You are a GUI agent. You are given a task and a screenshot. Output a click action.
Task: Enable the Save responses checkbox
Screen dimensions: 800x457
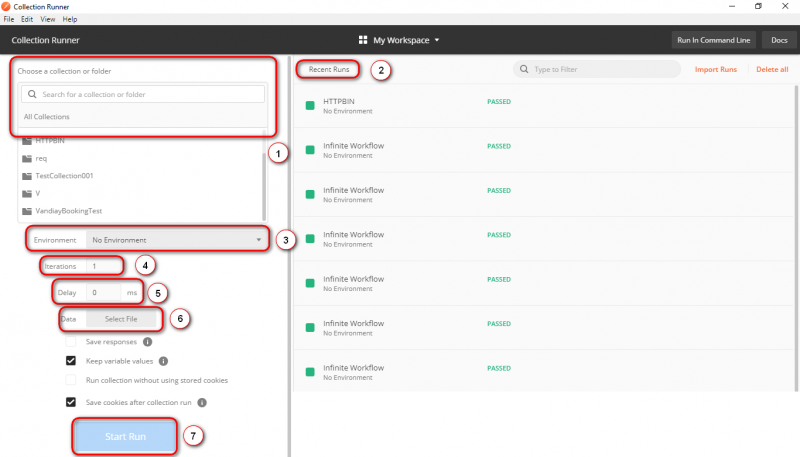[71, 342]
